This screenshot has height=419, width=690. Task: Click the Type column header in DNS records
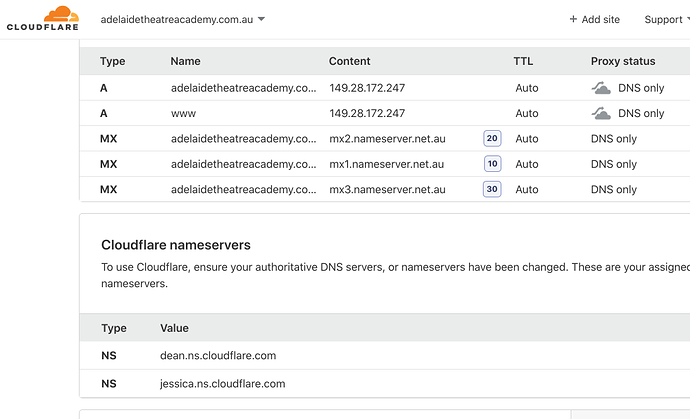(x=112, y=61)
